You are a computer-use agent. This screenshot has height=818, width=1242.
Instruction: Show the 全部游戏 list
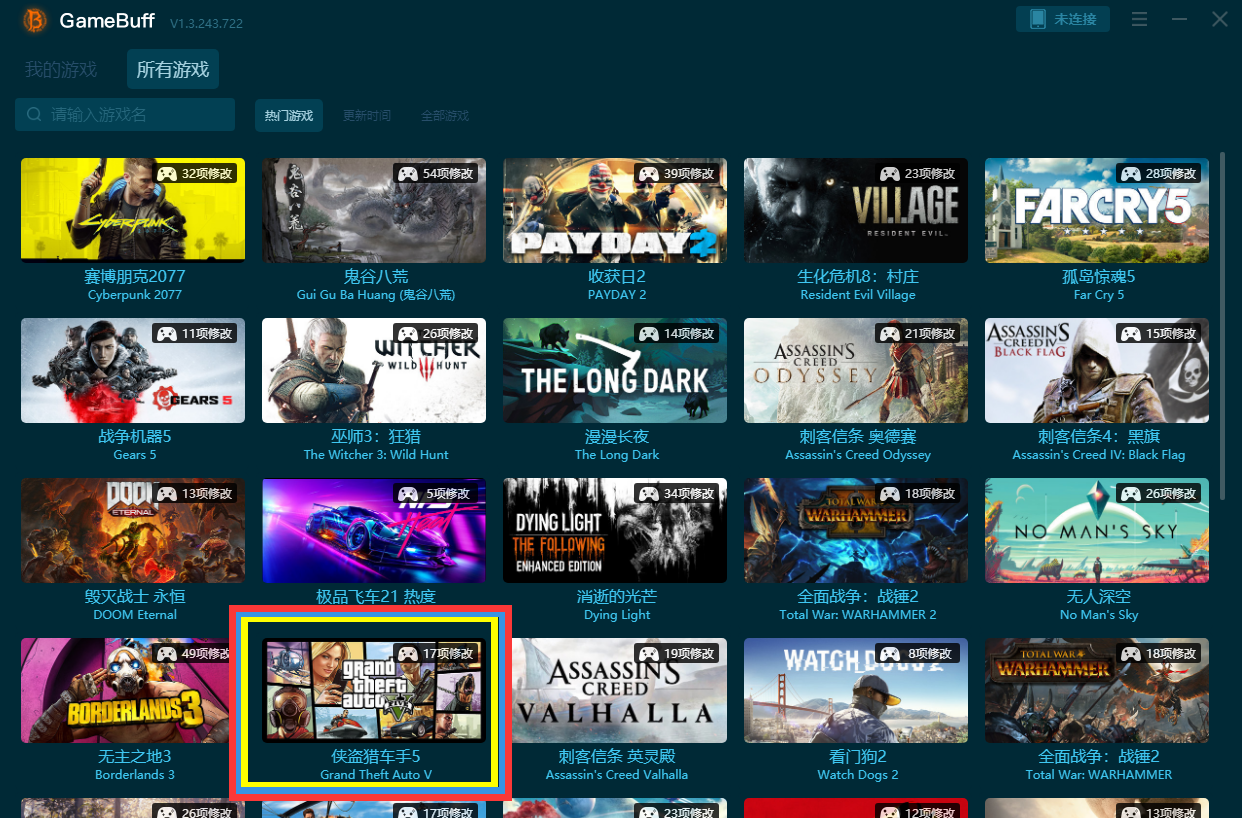445,115
